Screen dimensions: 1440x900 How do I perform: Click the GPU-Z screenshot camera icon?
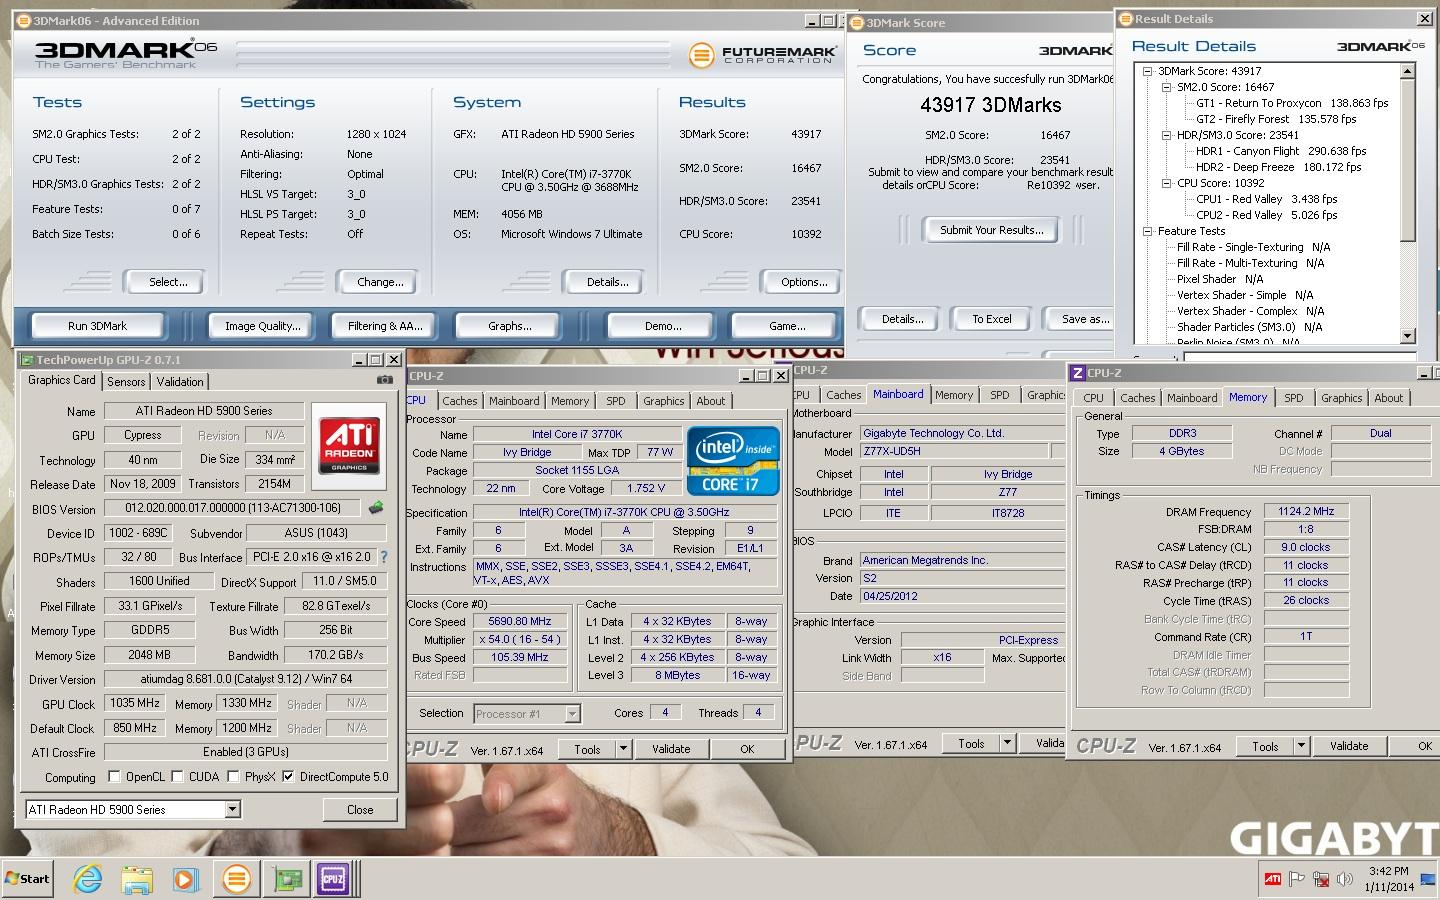tap(384, 380)
